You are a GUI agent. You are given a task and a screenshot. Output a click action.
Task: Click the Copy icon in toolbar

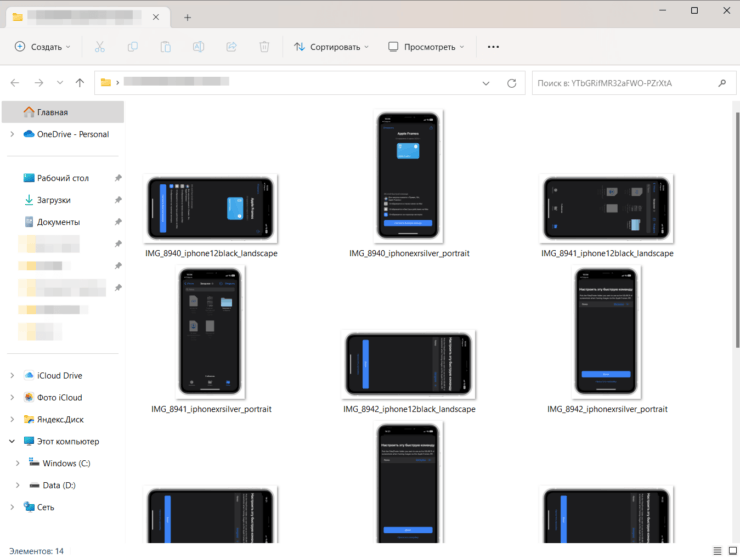(x=133, y=47)
